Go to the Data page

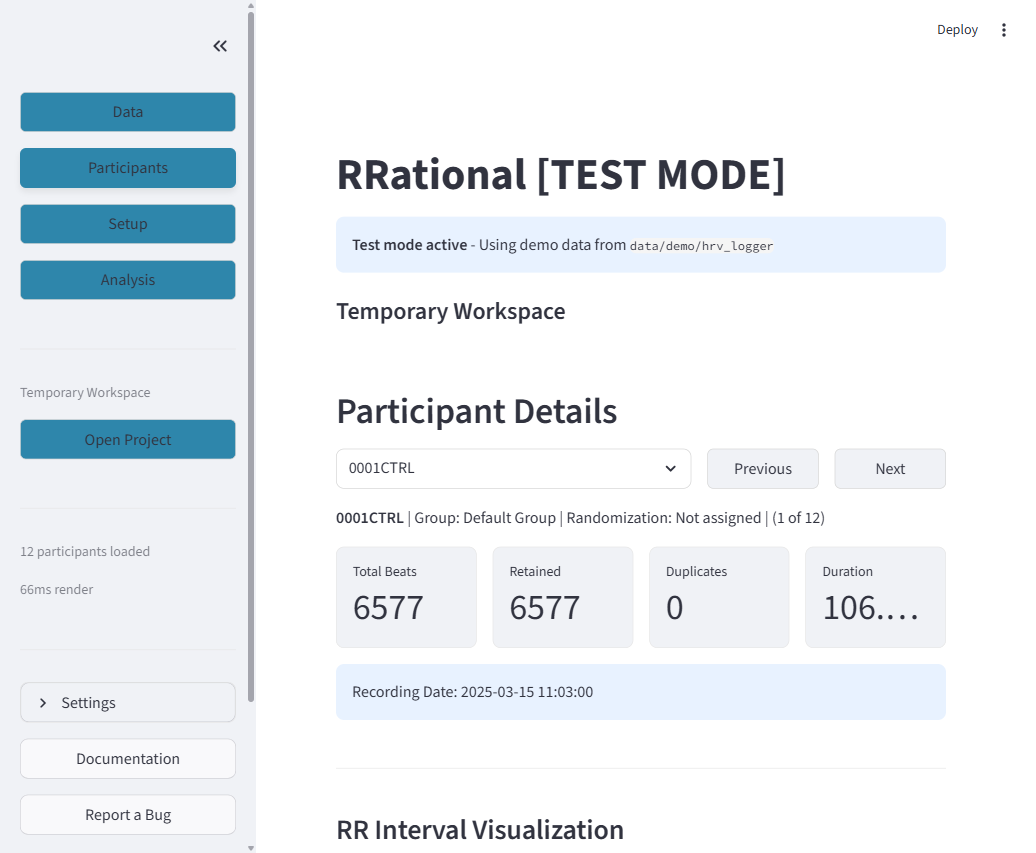click(x=128, y=112)
